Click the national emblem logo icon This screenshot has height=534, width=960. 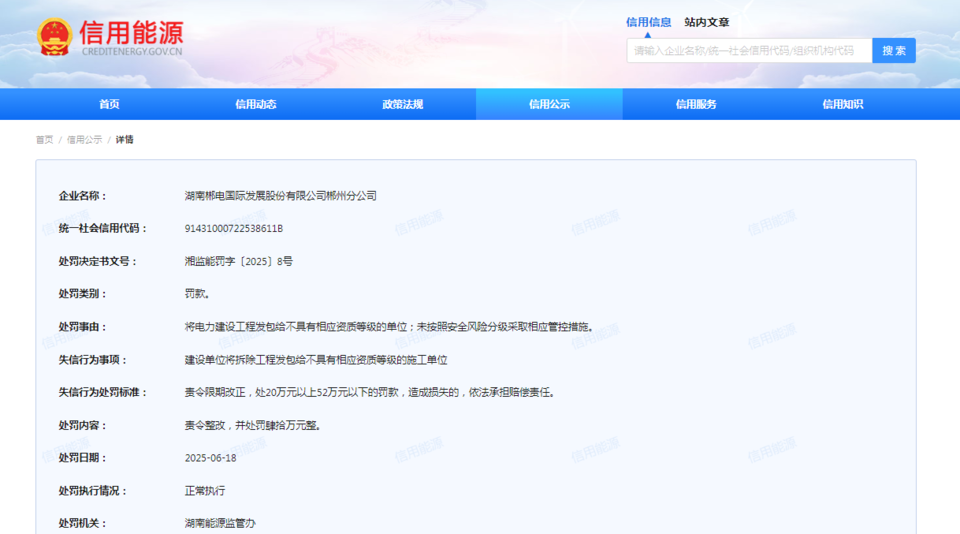point(53,37)
